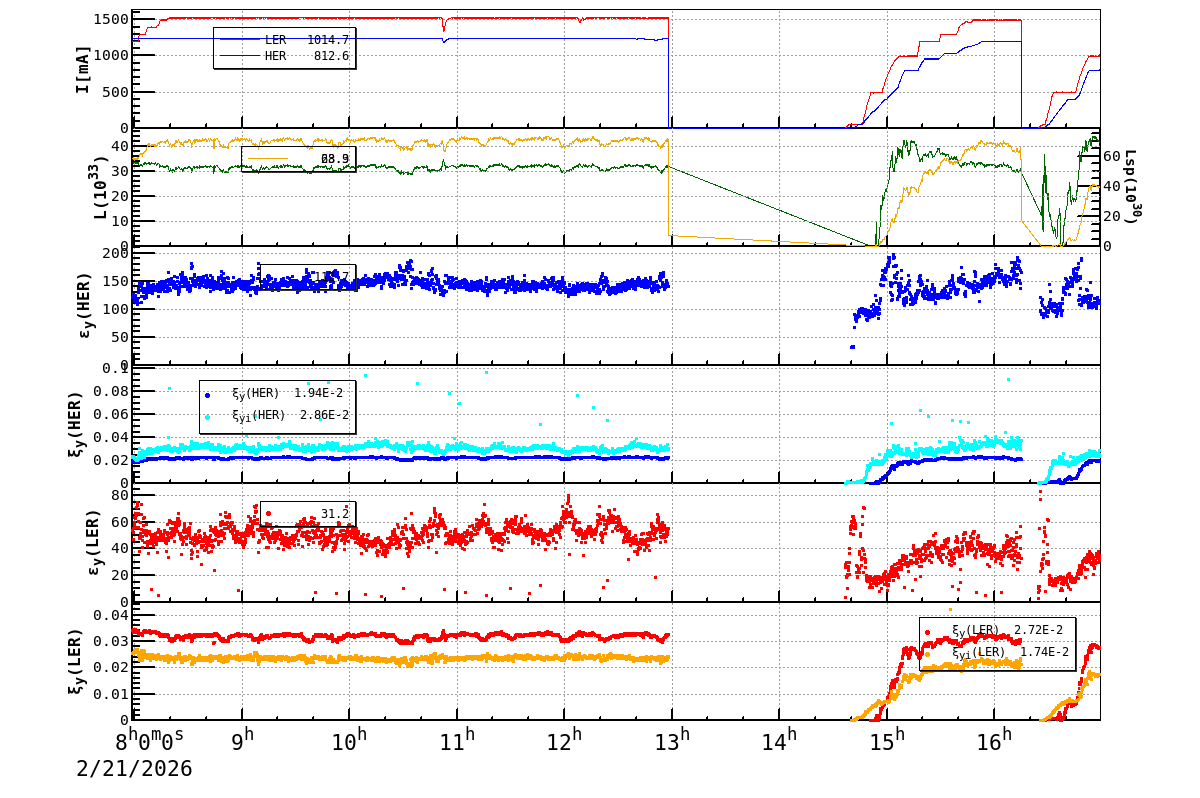This screenshot has height=798, width=1200.
Task: Click the εy(LER) axis label
Action: coord(96,543)
